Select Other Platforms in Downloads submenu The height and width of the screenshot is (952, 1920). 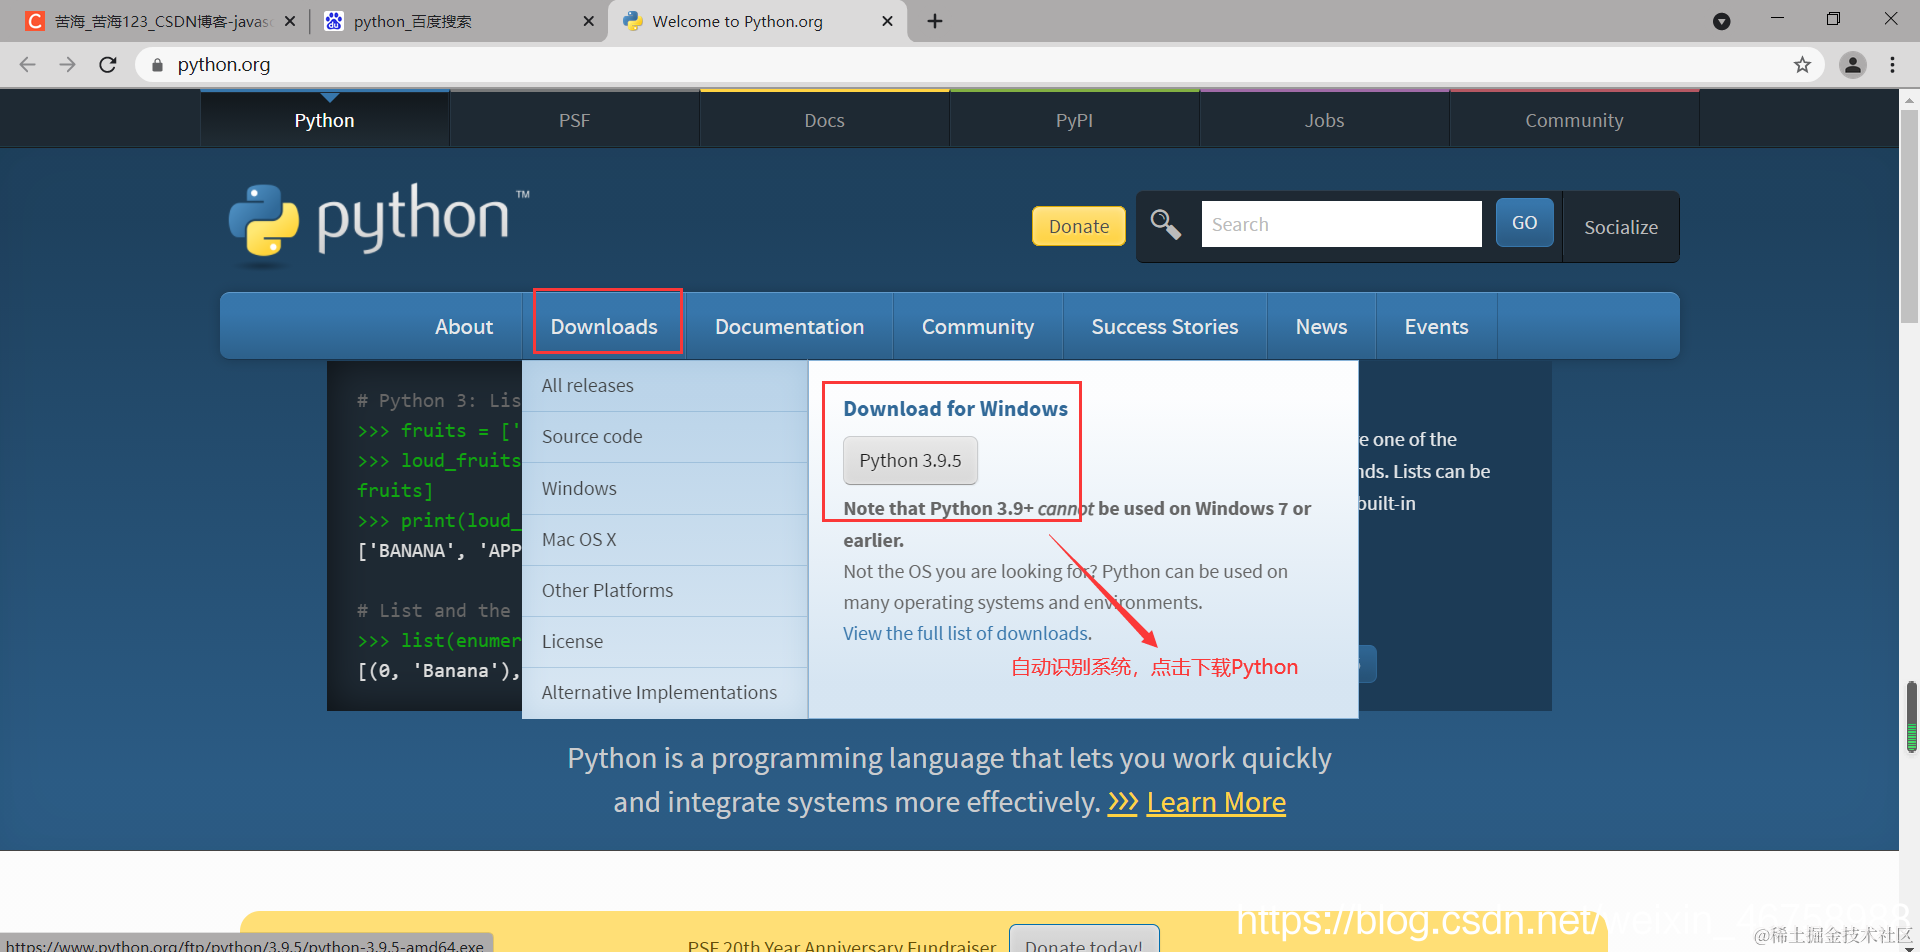click(665, 591)
